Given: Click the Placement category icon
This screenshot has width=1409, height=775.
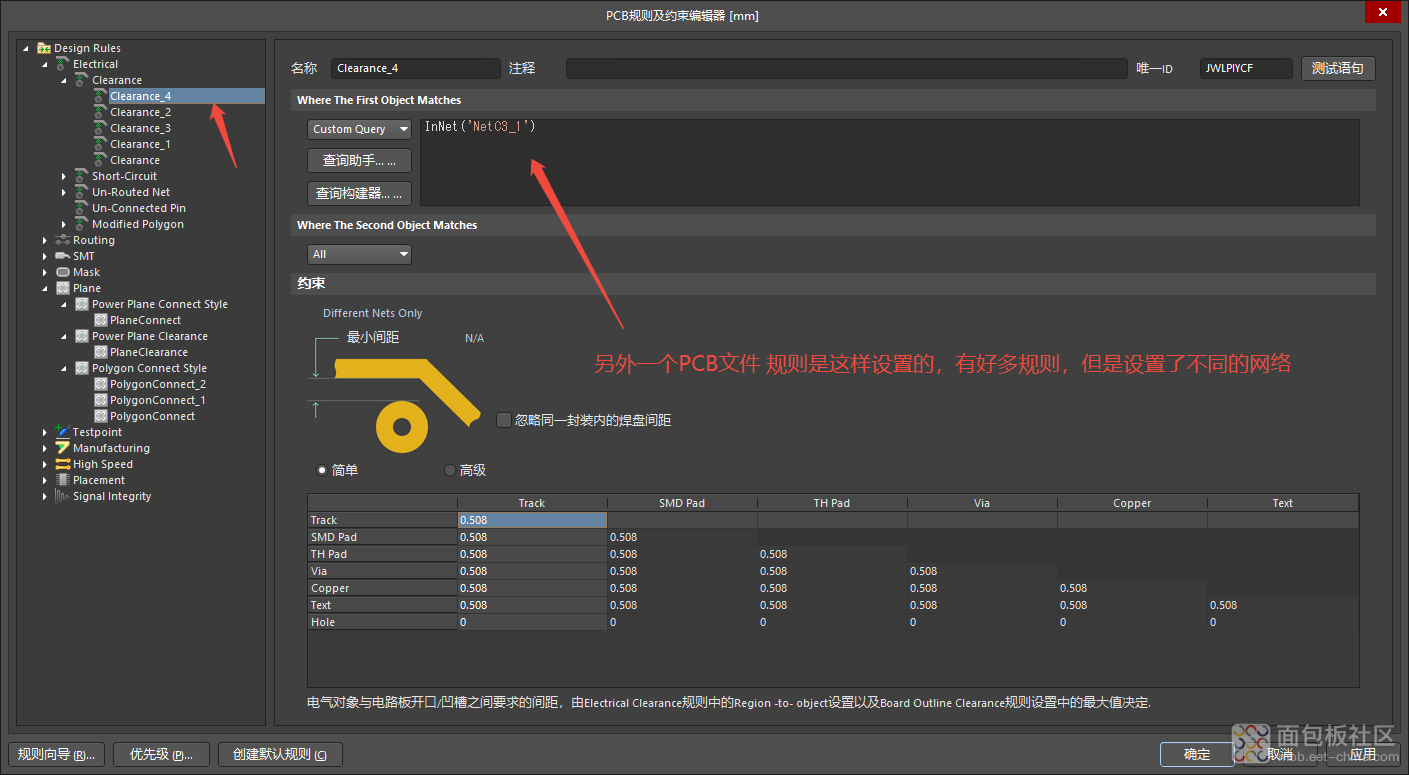Looking at the screenshot, I should [63, 480].
